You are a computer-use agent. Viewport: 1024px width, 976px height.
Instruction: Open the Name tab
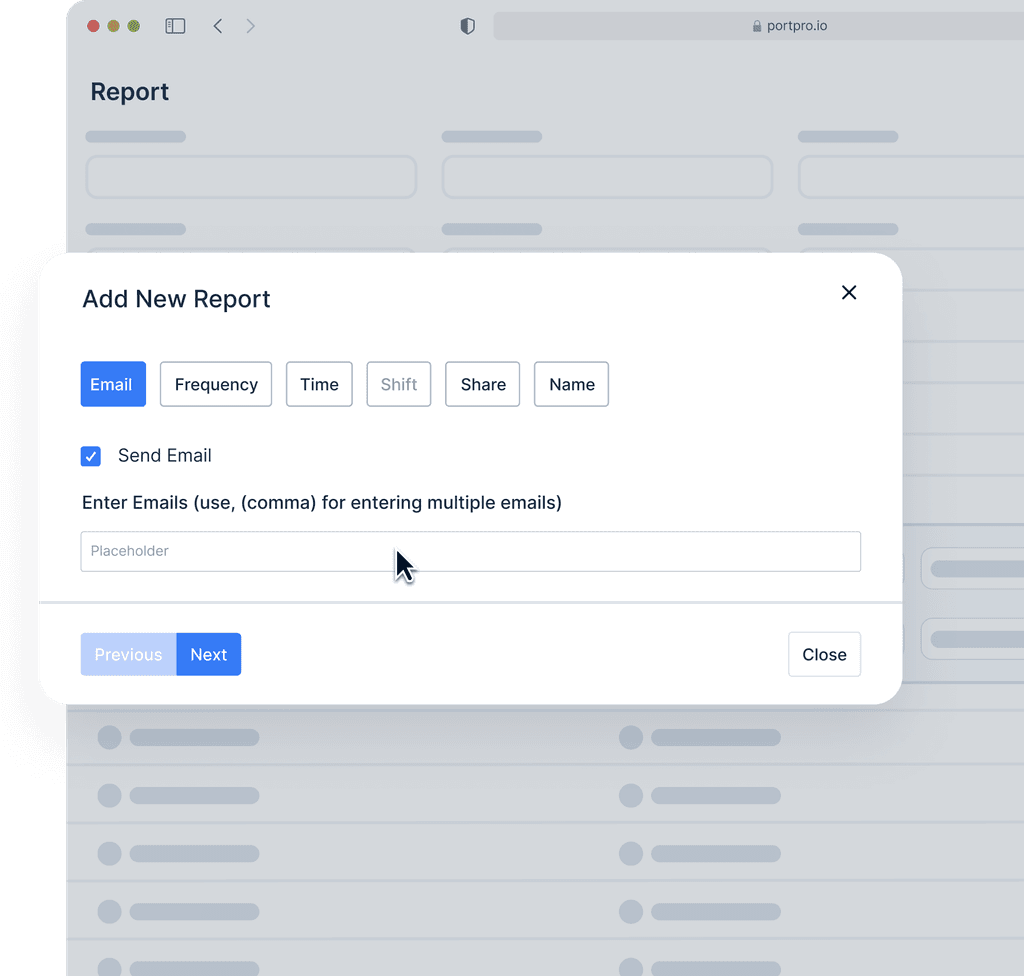(x=571, y=384)
